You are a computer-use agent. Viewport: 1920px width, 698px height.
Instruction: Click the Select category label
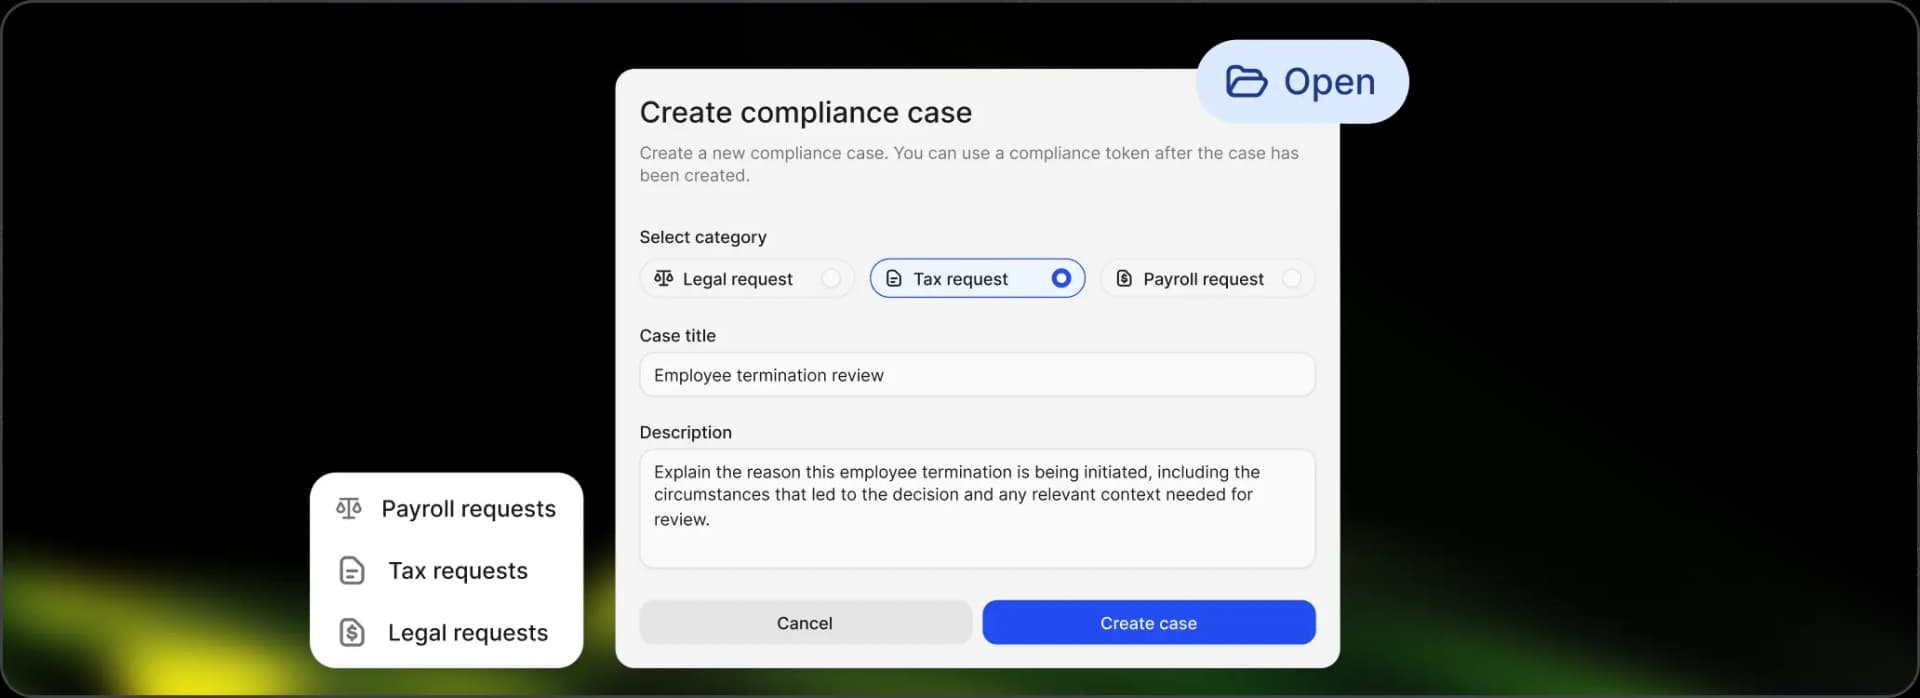703,237
